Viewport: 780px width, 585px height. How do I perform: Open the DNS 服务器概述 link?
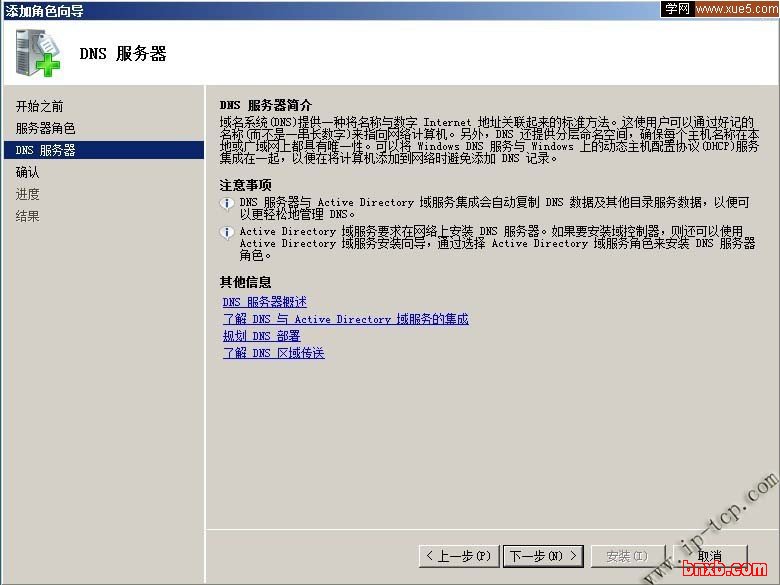pyautogui.click(x=265, y=302)
